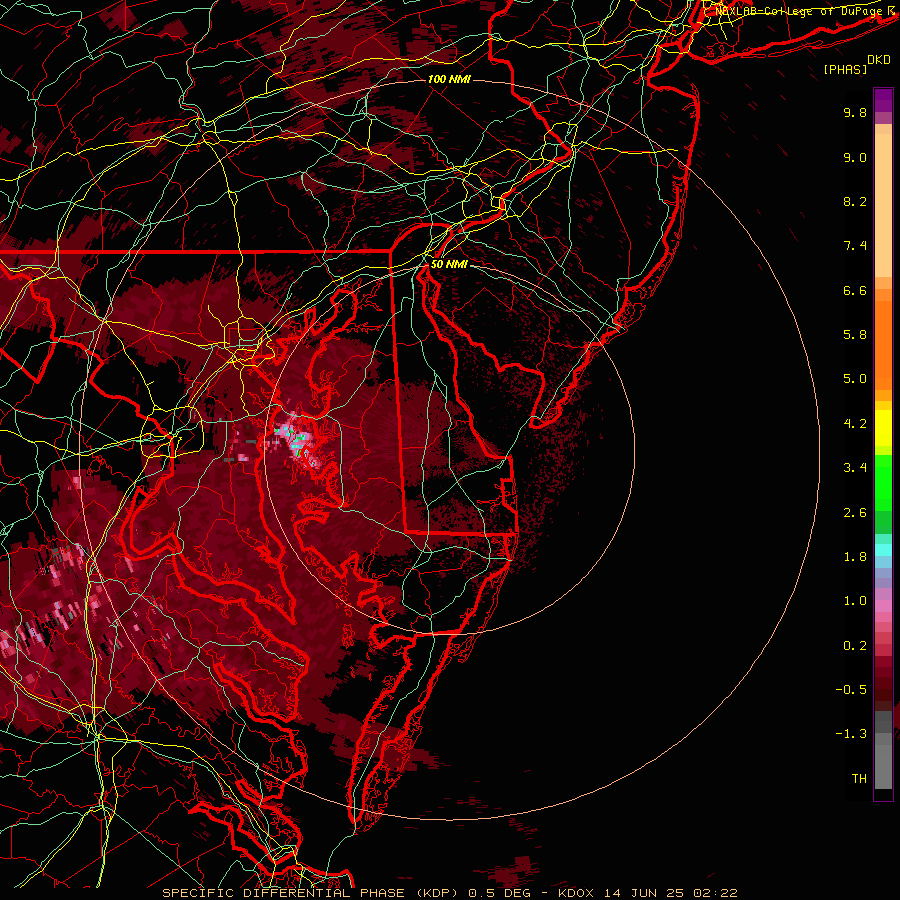Select the -0.5 scale label
The height and width of the screenshot is (900, 900).
[x=851, y=690]
